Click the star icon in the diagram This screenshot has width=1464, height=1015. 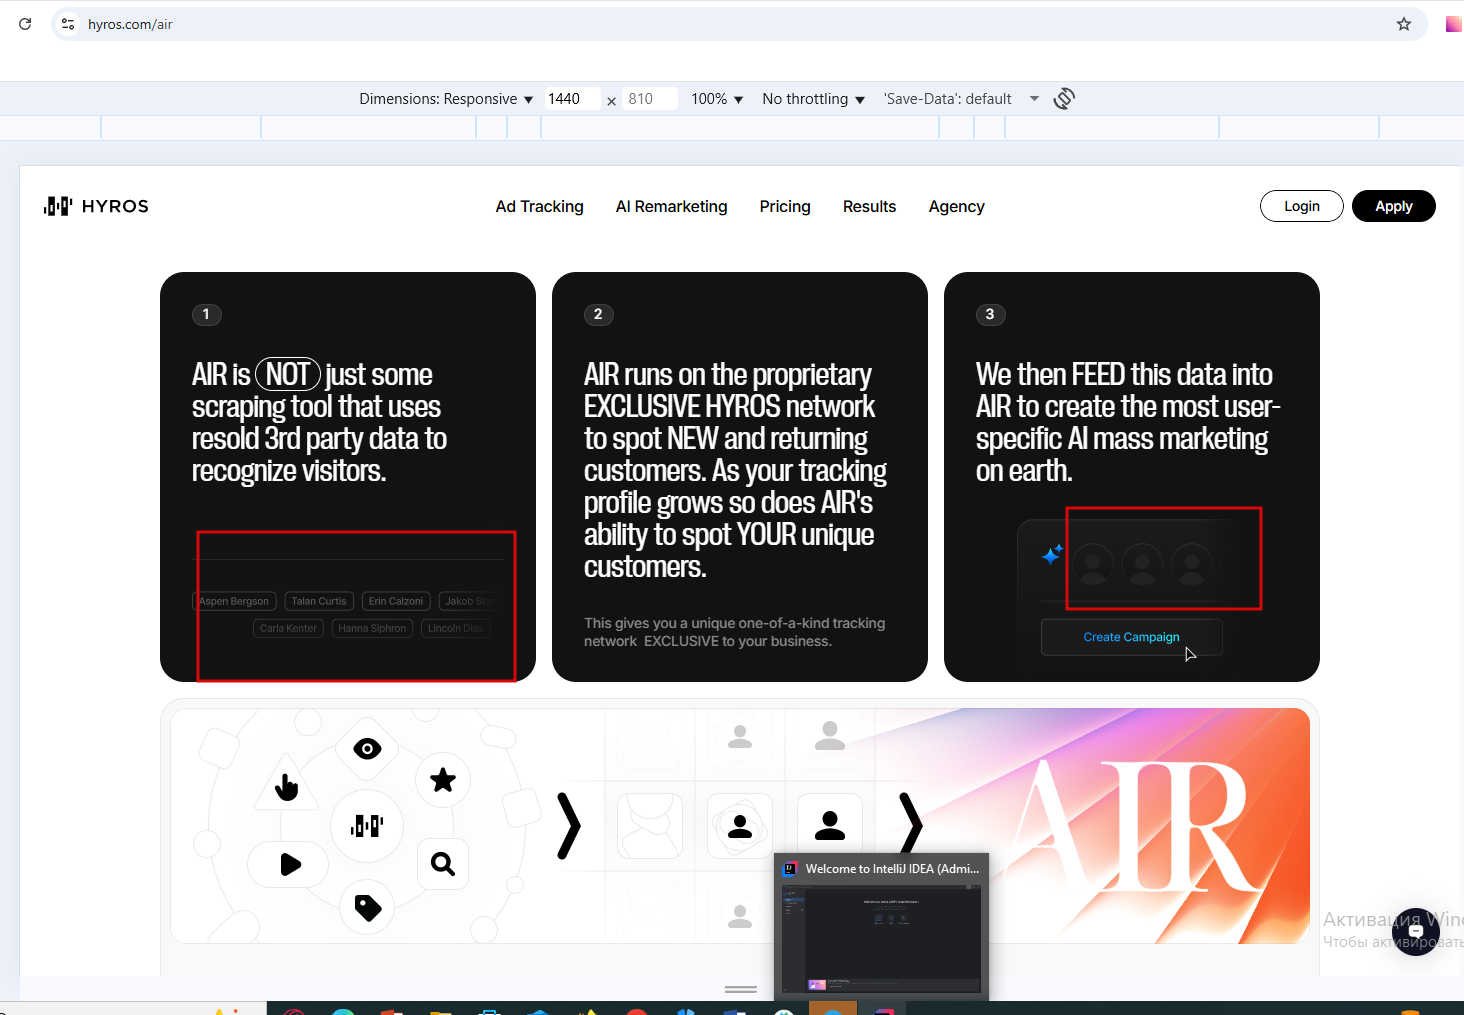443,780
